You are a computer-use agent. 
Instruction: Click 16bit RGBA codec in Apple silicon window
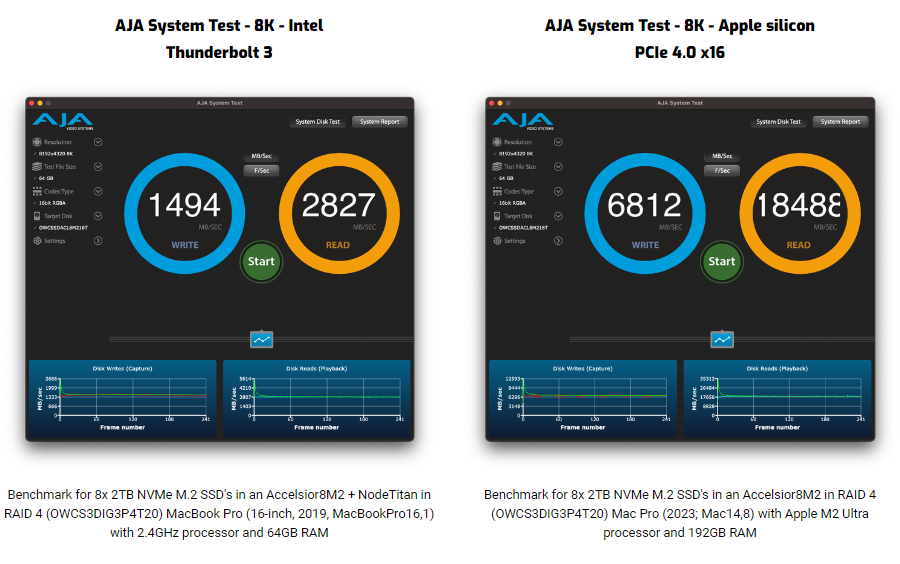point(513,203)
